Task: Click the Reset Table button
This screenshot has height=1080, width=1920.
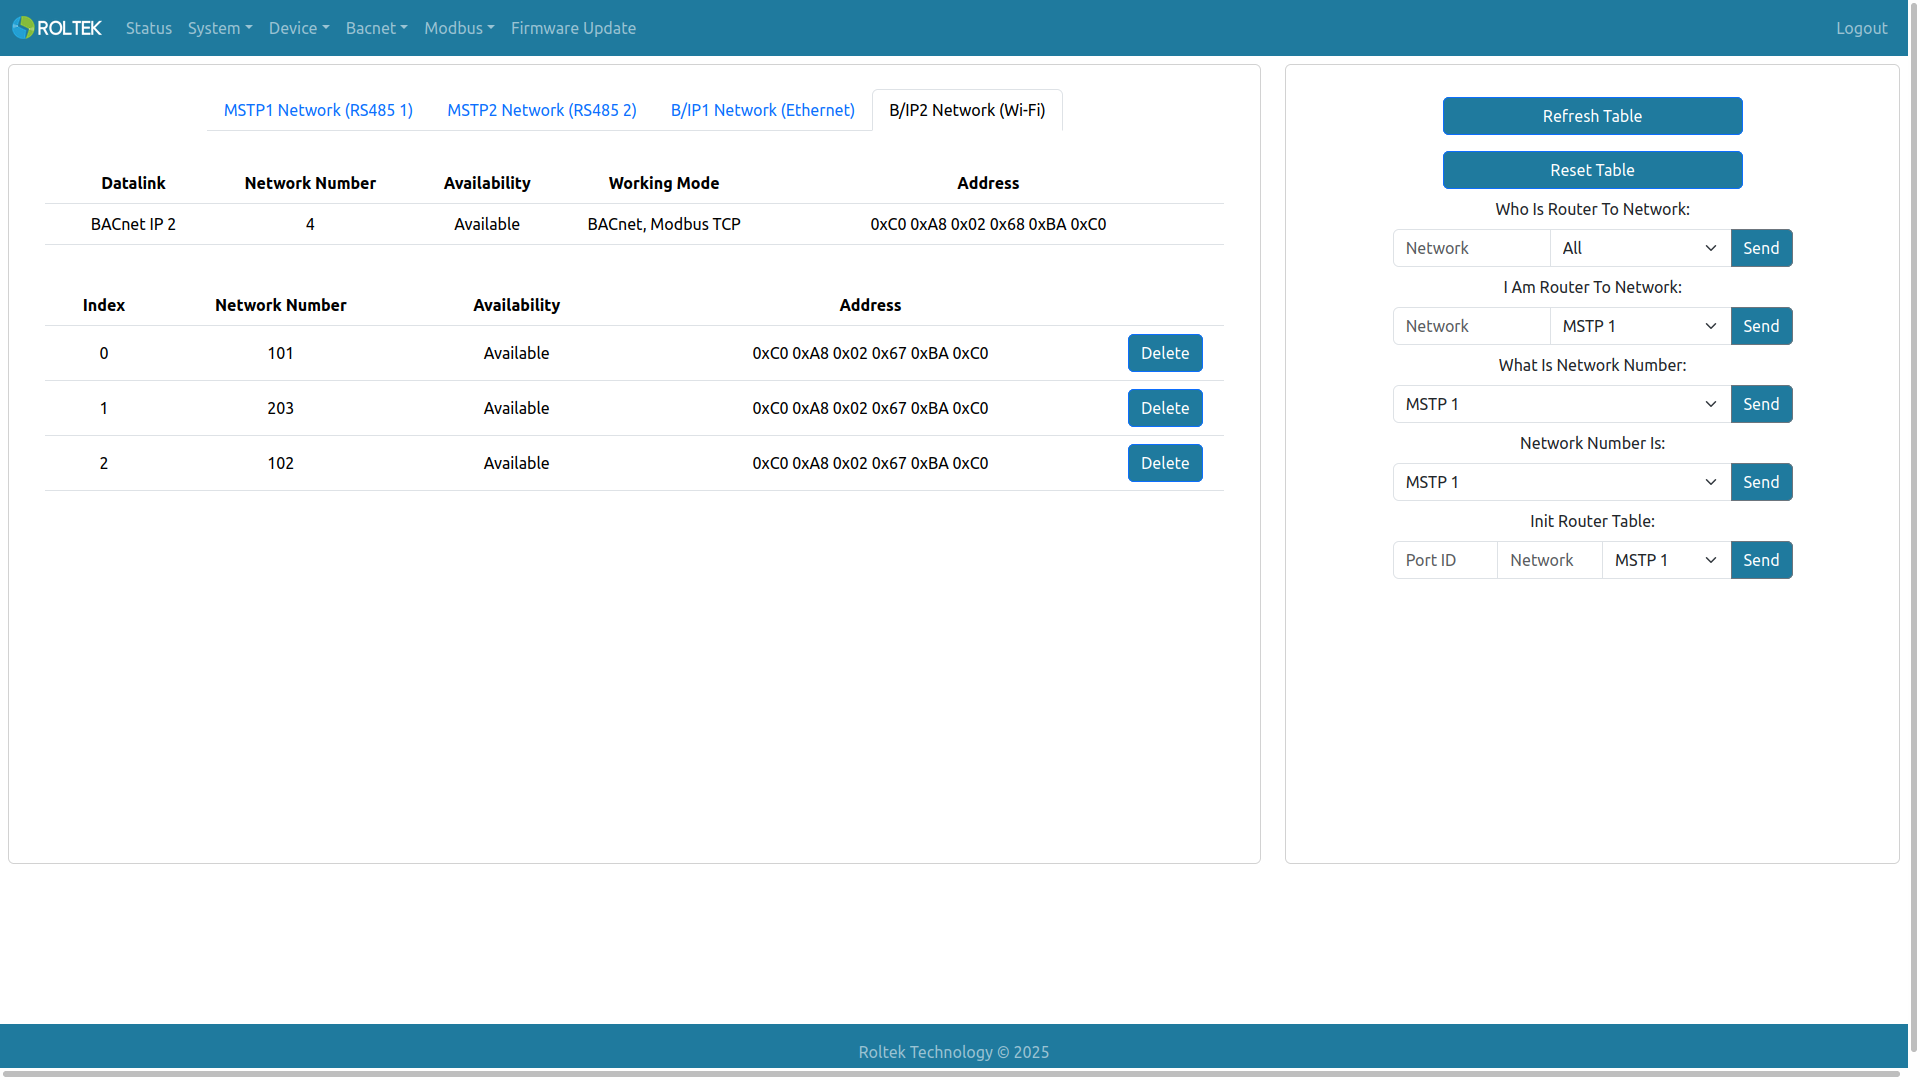Action: coord(1592,170)
